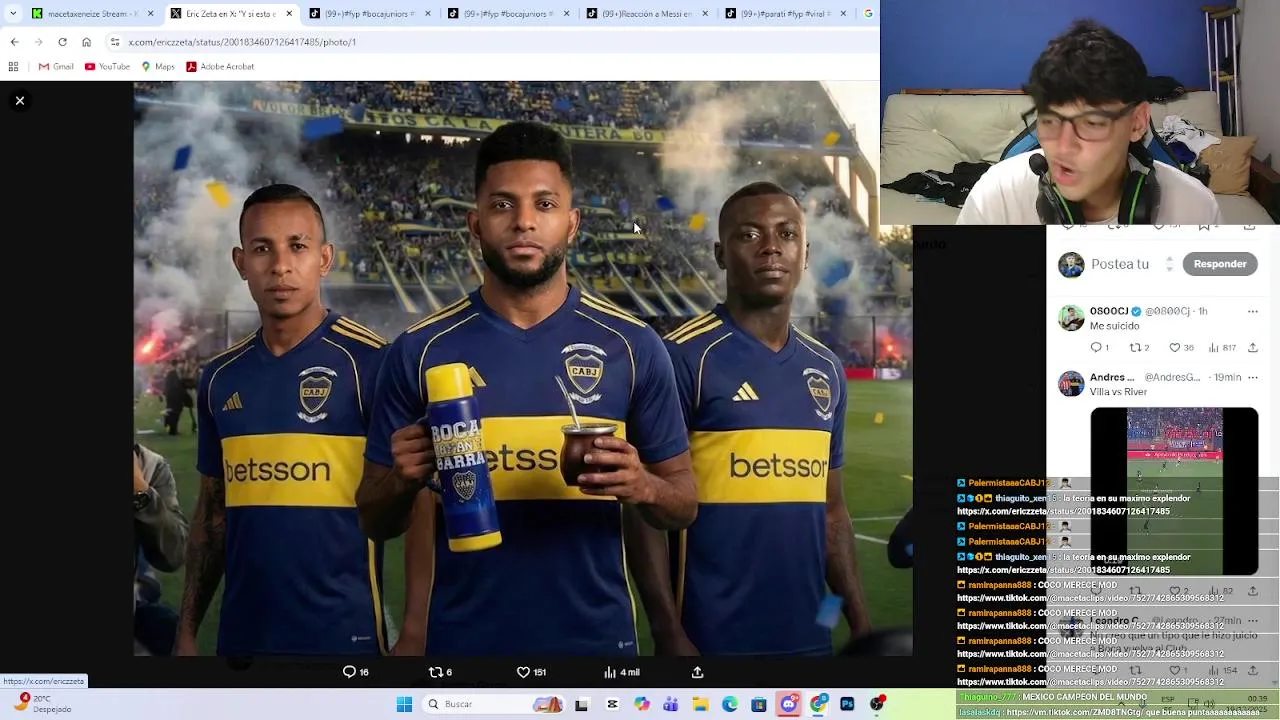Open the Maps bookmark
Viewport: 1280px width, 720px height.
158,67
